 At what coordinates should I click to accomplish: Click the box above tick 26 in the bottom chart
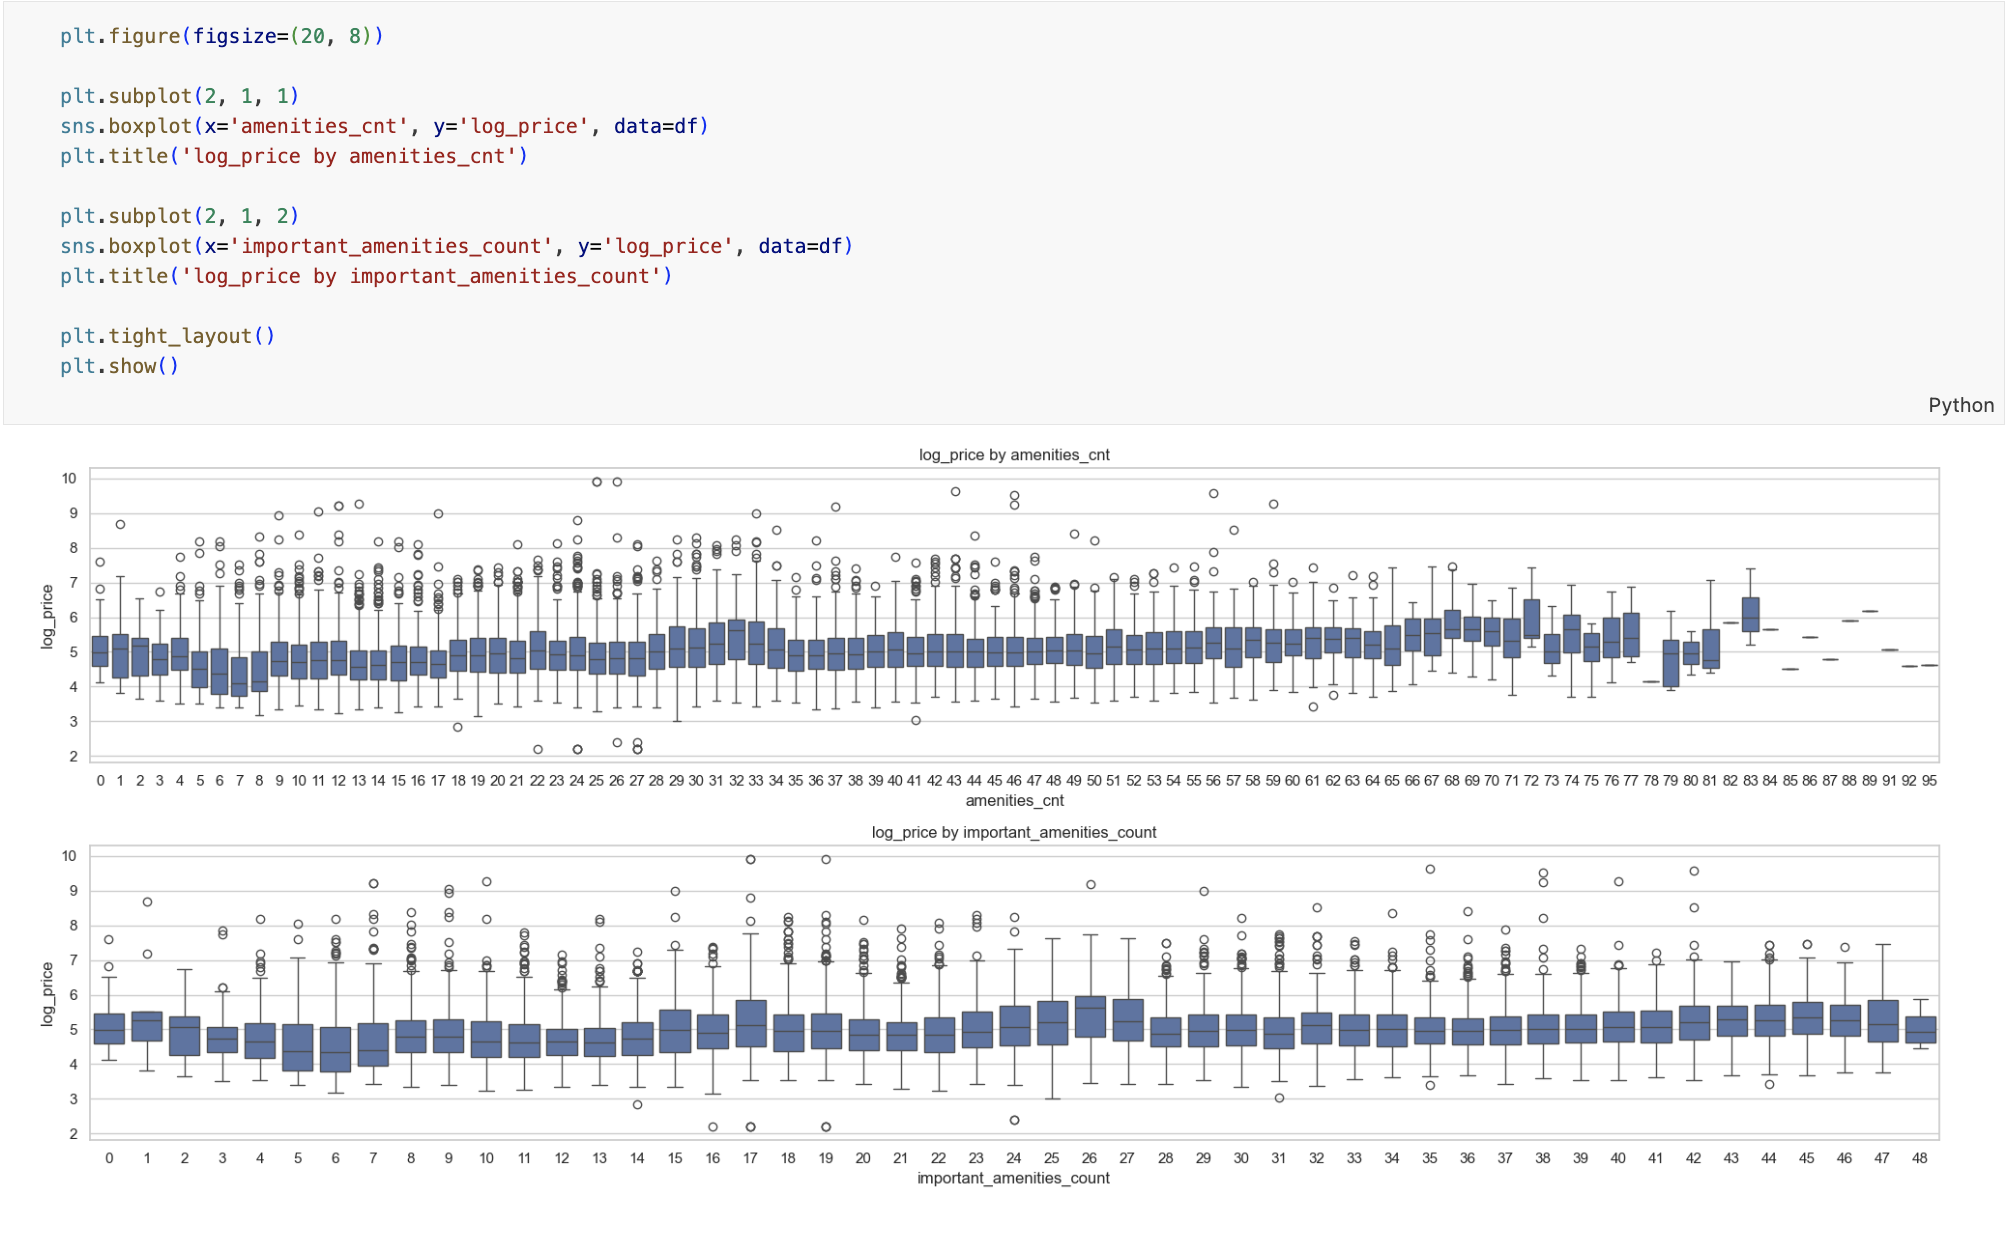1090,1016
